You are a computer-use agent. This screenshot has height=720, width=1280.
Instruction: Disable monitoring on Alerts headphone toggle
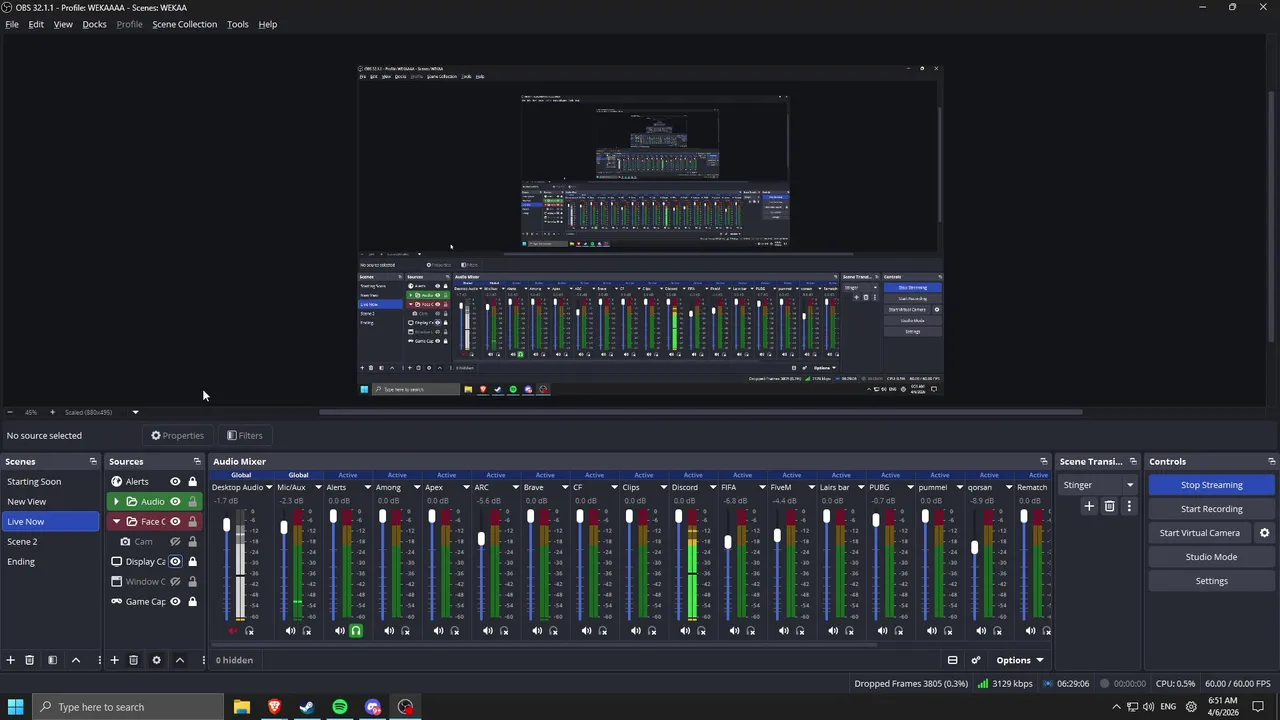point(356,631)
